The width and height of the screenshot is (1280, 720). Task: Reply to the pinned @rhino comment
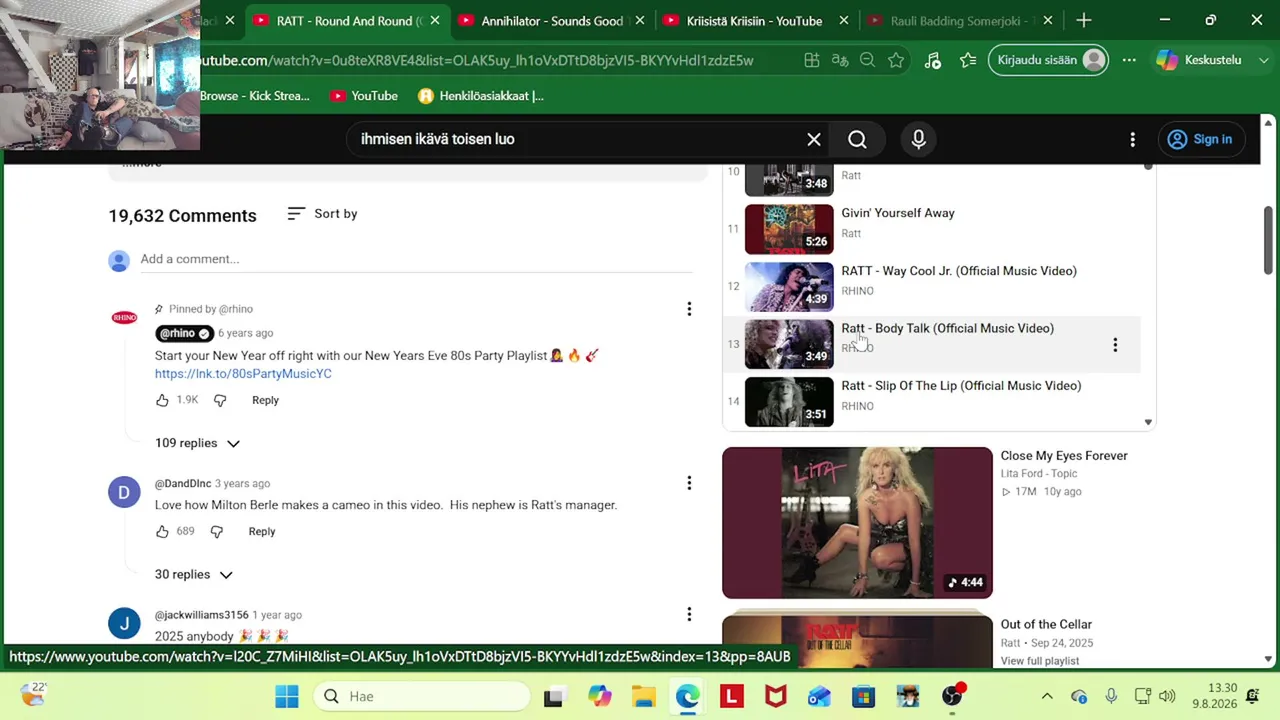[265, 400]
